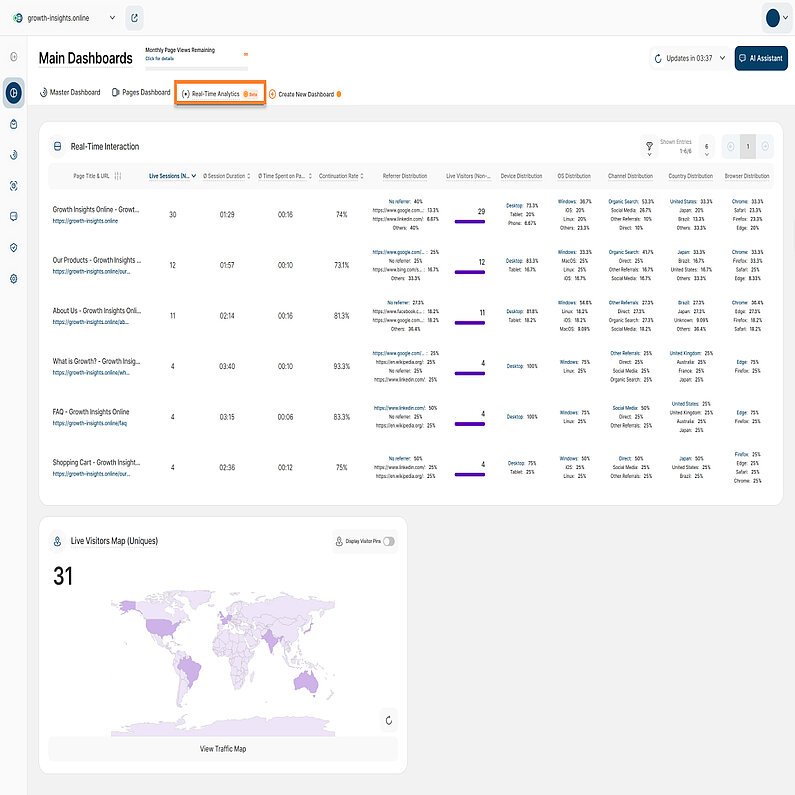Screen dimensions: 795x795
Task: Click the View Traffic Map button
Action: (222, 749)
